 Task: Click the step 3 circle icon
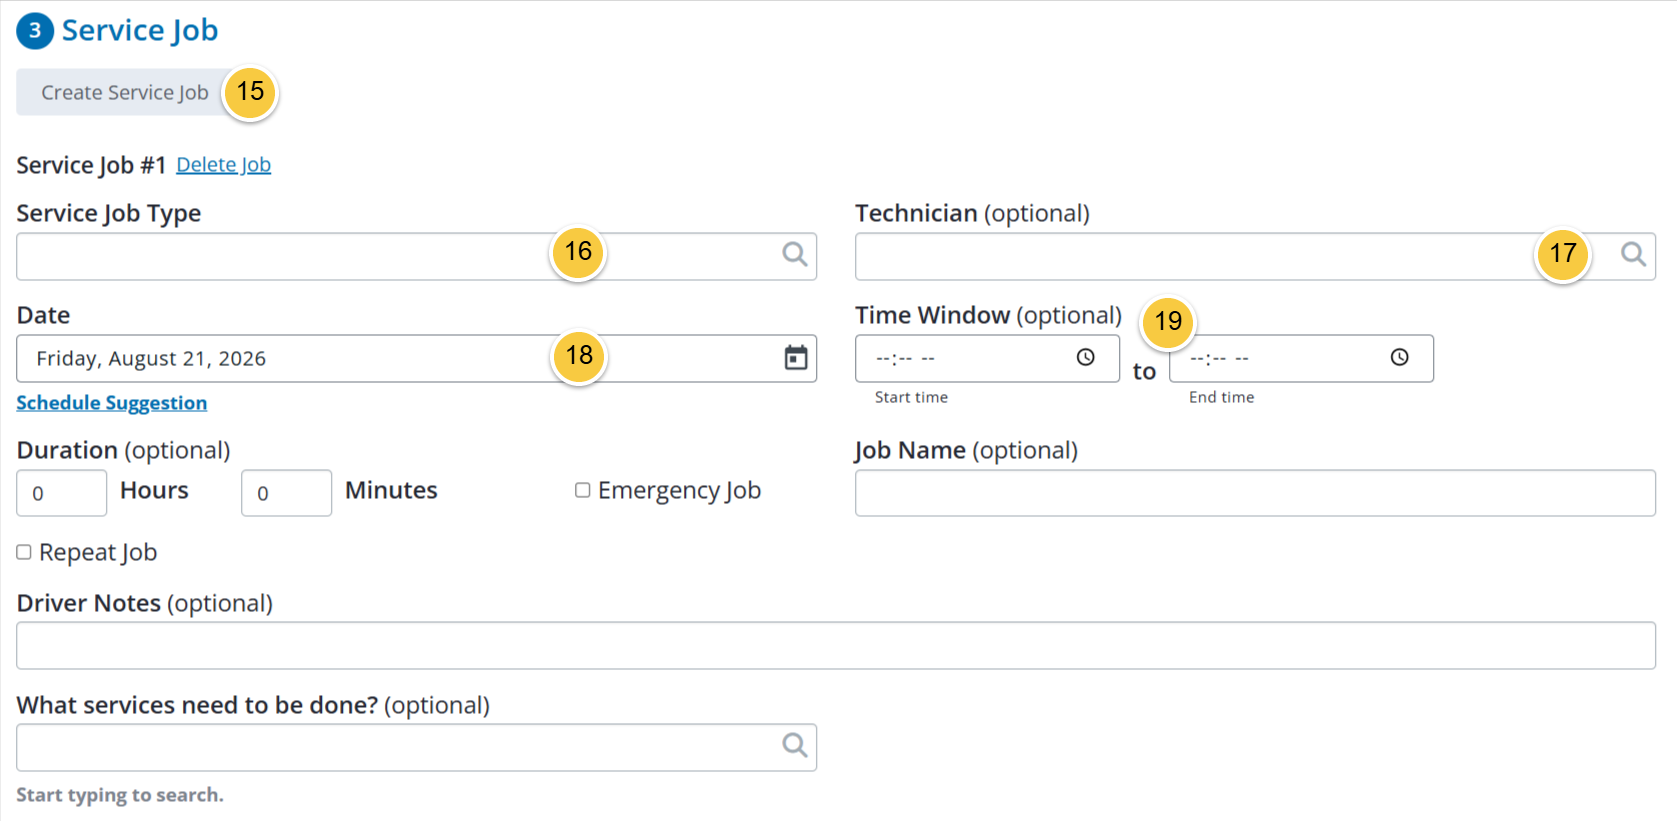tap(35, 30)
